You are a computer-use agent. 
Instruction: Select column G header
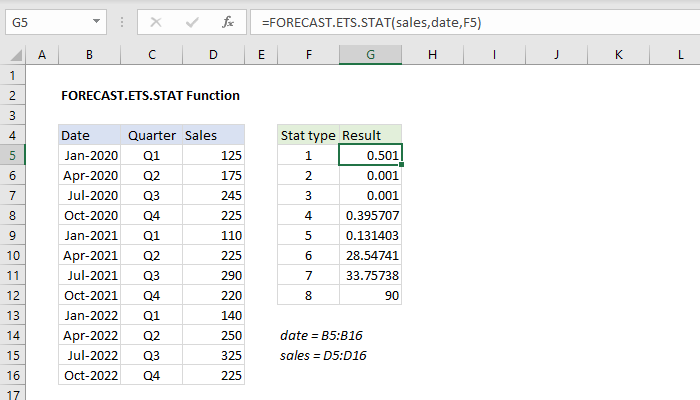pos(370,55)
